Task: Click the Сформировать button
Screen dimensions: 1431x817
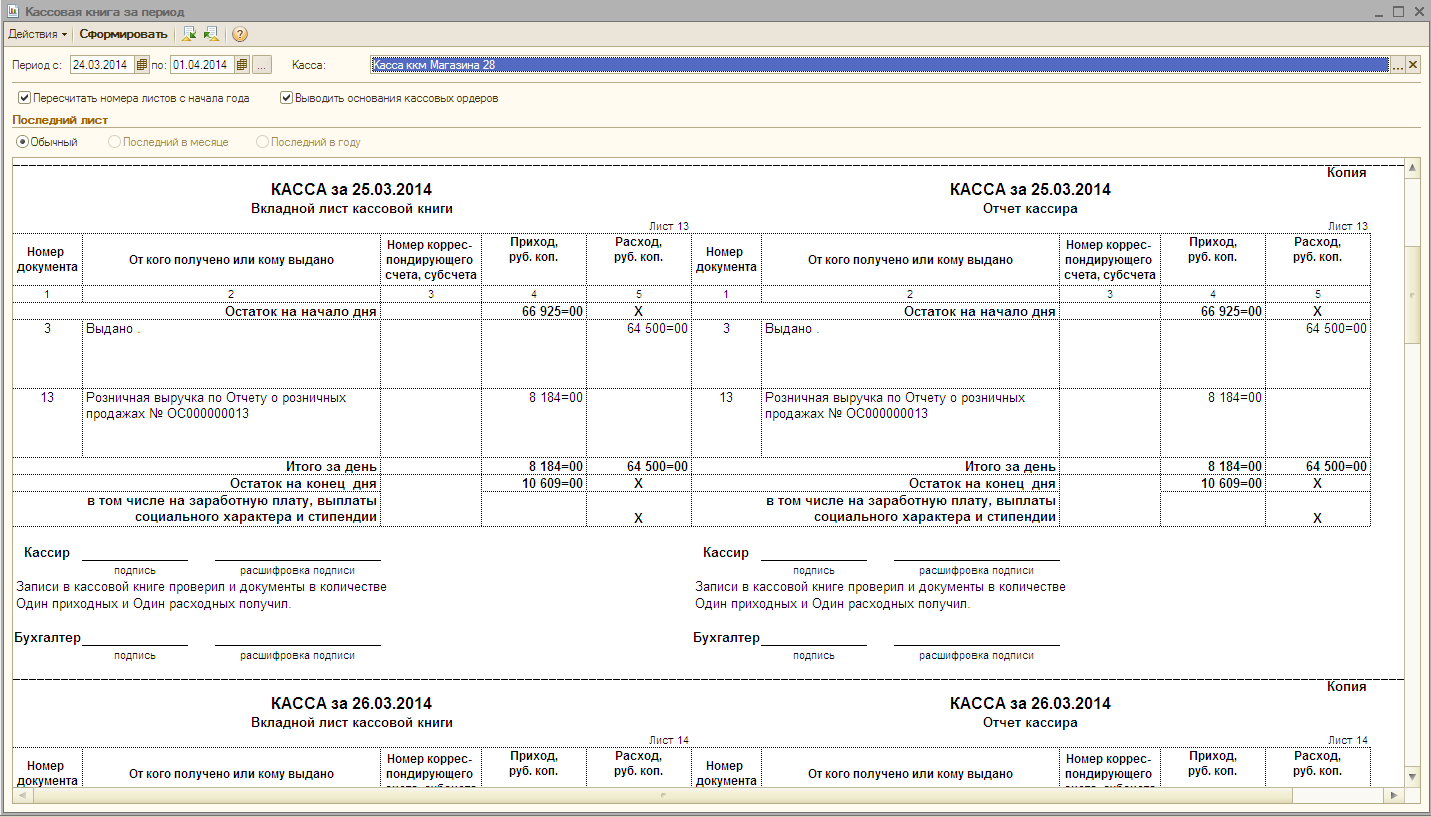Action: pyautogui.click(x=124, y=34)
